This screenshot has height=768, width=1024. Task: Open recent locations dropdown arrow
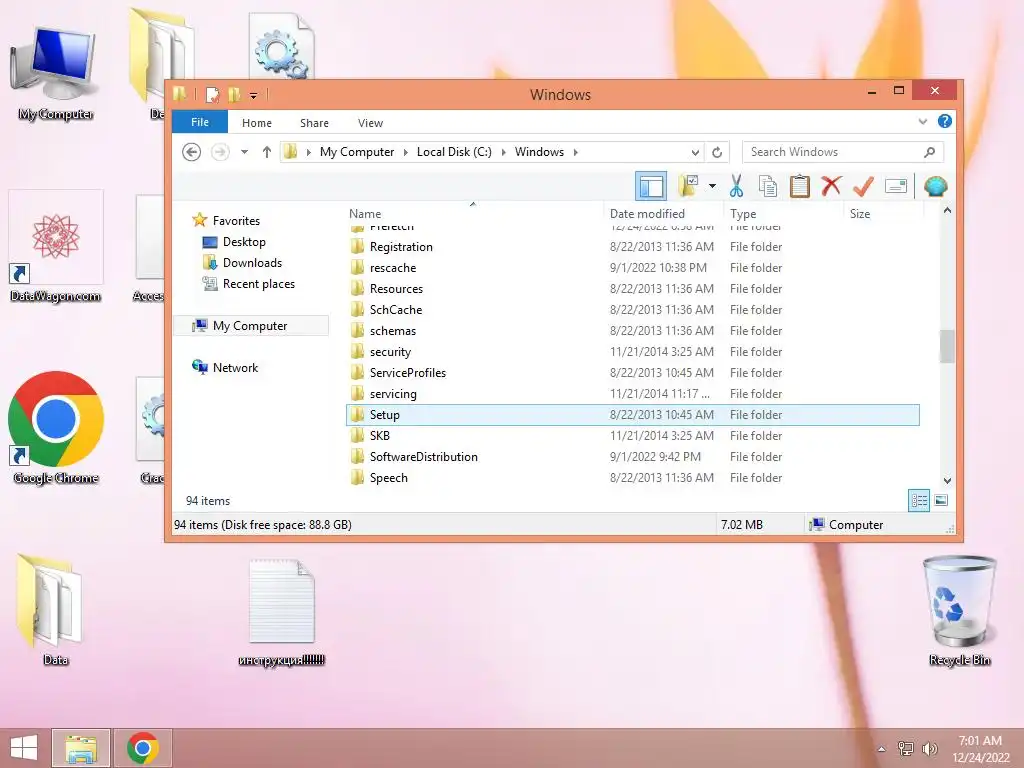[244, 152]
